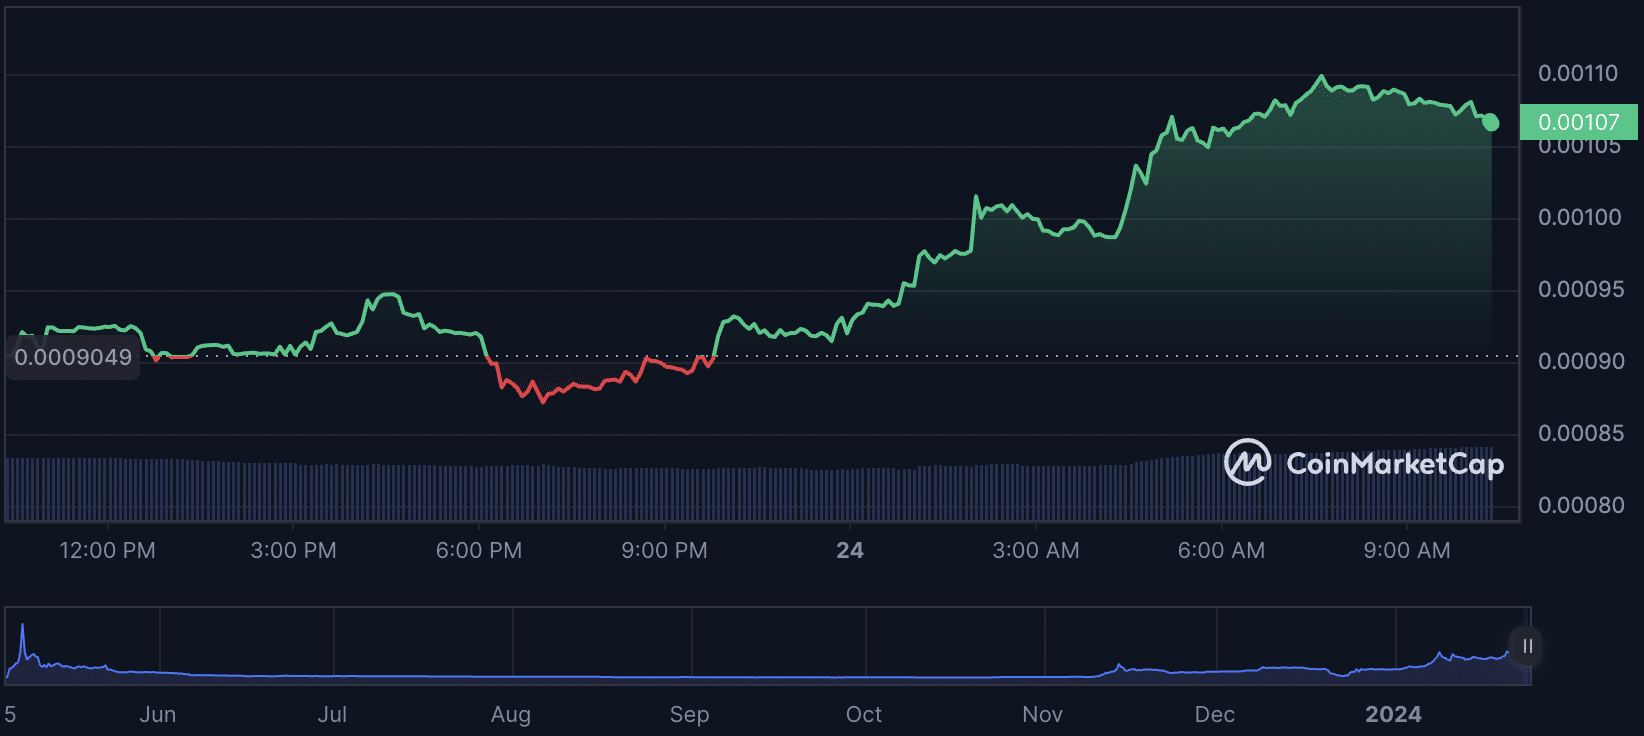Select the 6:00 PM time axis label
1644x736 pixels.
[479, 550]
